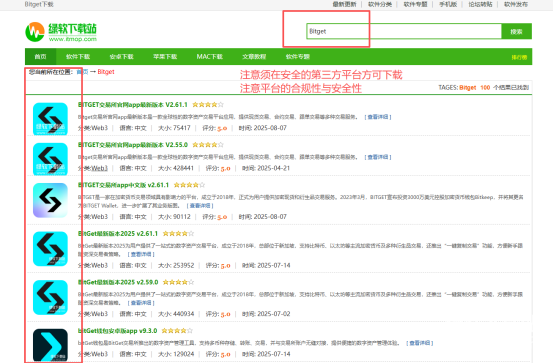Open the BitGet 2025 v2.59.0 app icon
The image size is (554, 364).
click(50, 297)
